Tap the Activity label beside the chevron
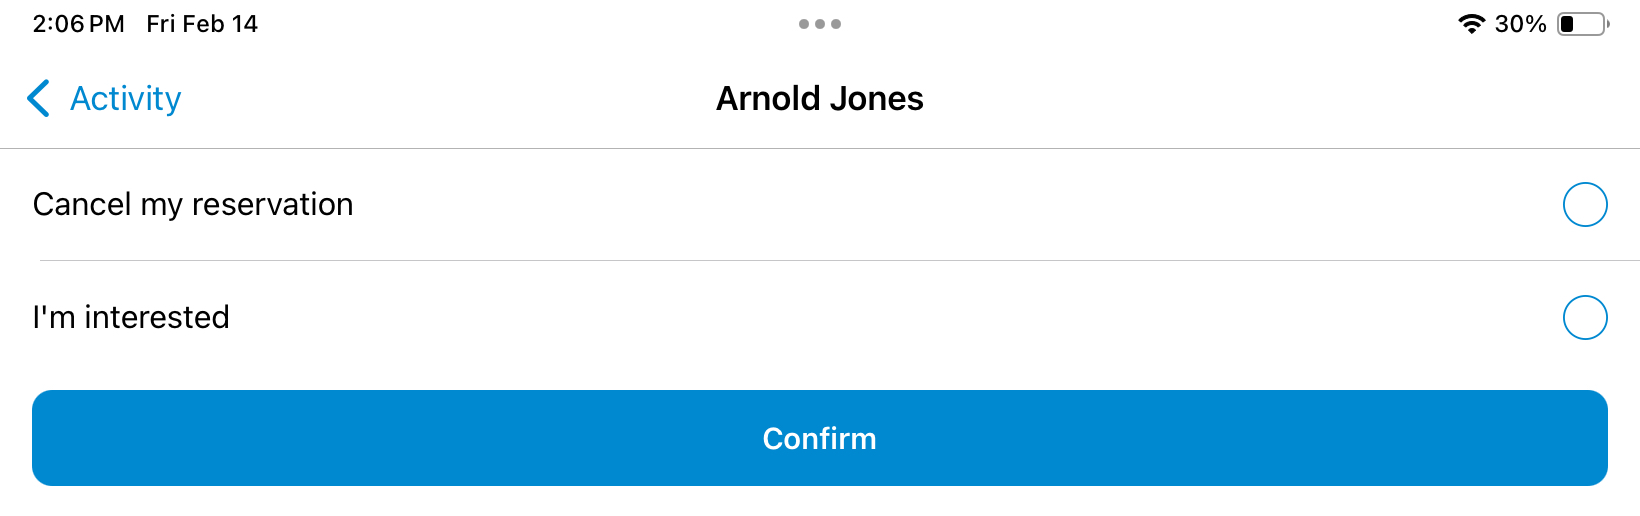 (x=126, y=98)
